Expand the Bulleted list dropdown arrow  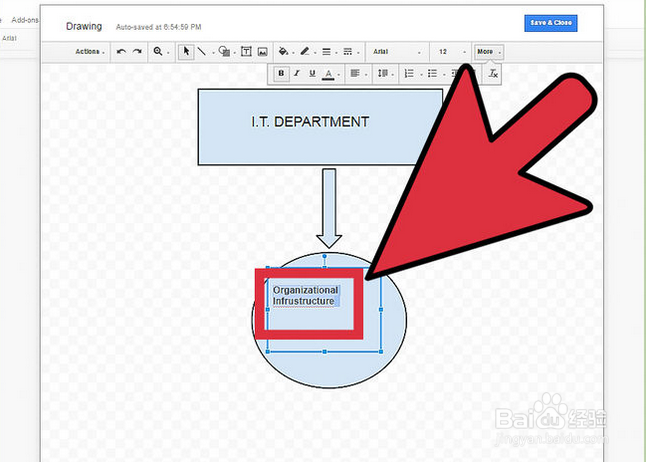tap(444, 75)
